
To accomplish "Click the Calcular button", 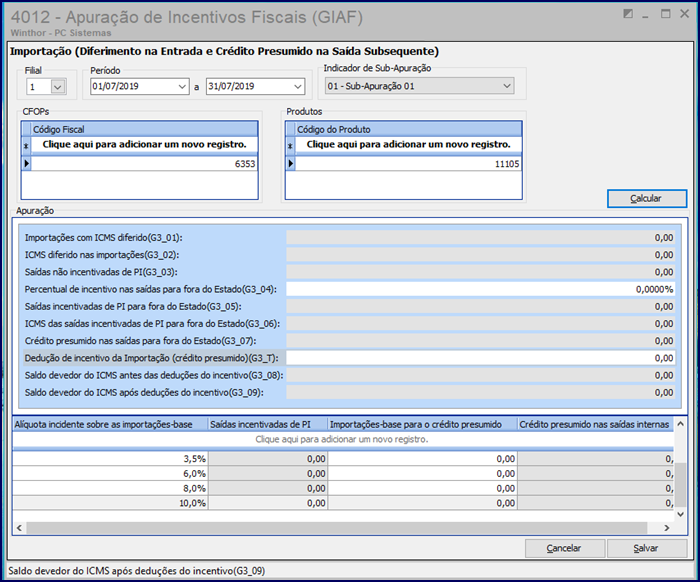I will (x=647, y=199).
